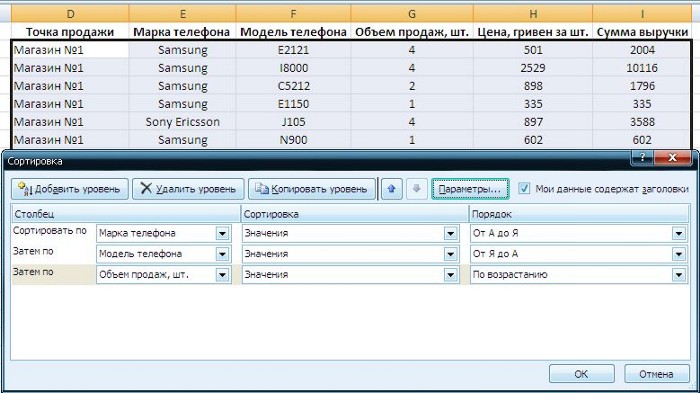700x393 pixels.
Task: Select the cell with model C5212
Action: (x=293, y=86)
